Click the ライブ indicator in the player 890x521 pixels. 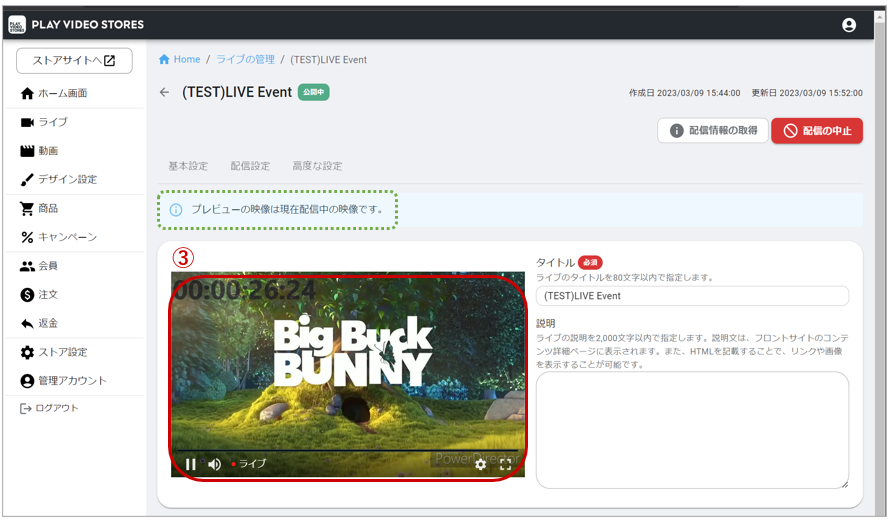point(249,464)
